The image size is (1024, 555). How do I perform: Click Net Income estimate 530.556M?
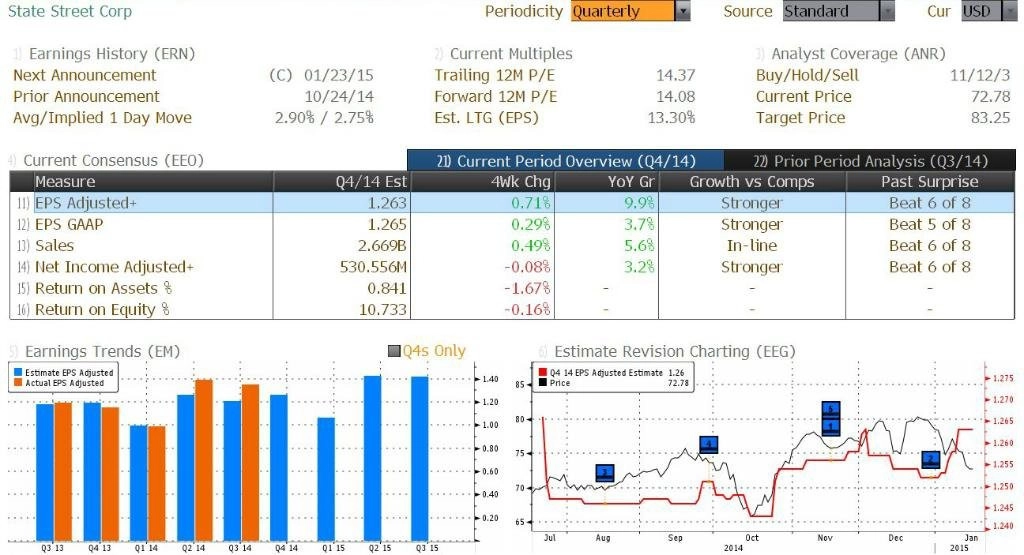pos(373,266)
